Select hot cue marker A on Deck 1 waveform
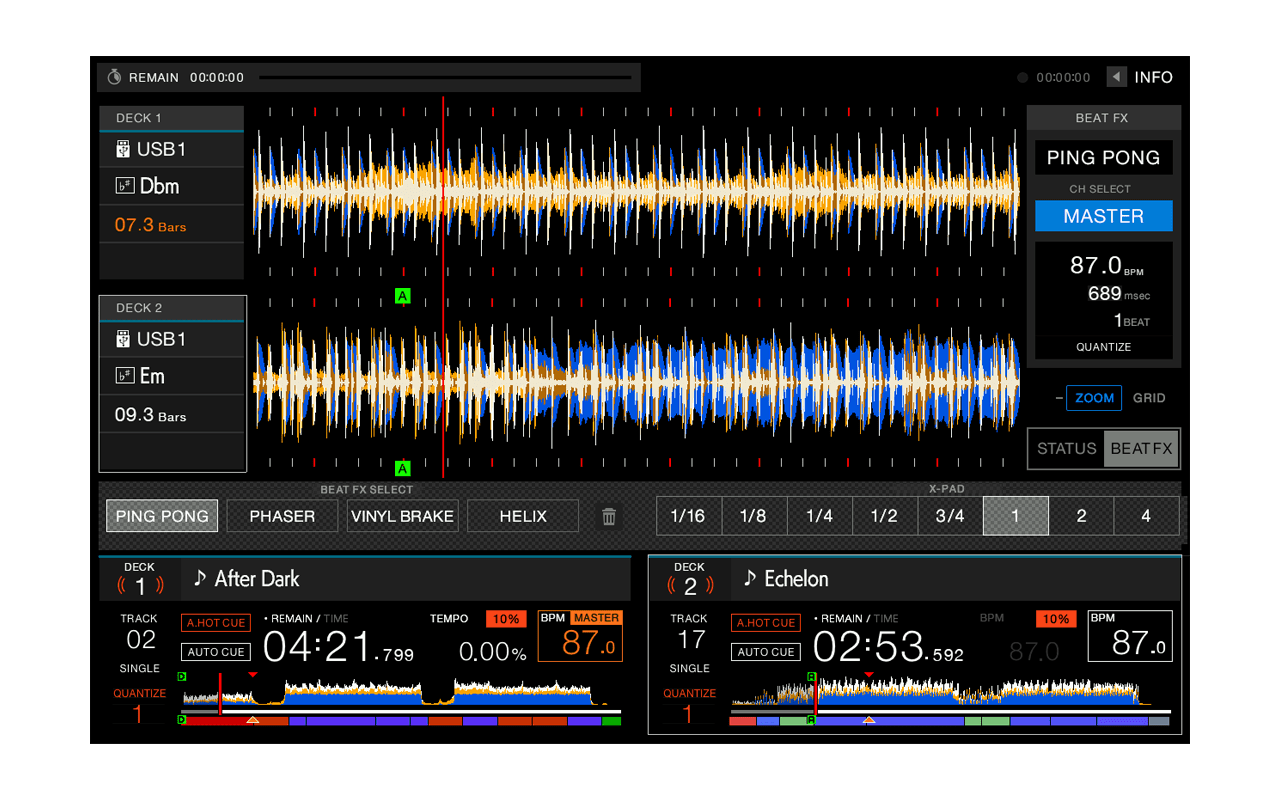Screen dimensions: 1280x800 coord(403,296)
